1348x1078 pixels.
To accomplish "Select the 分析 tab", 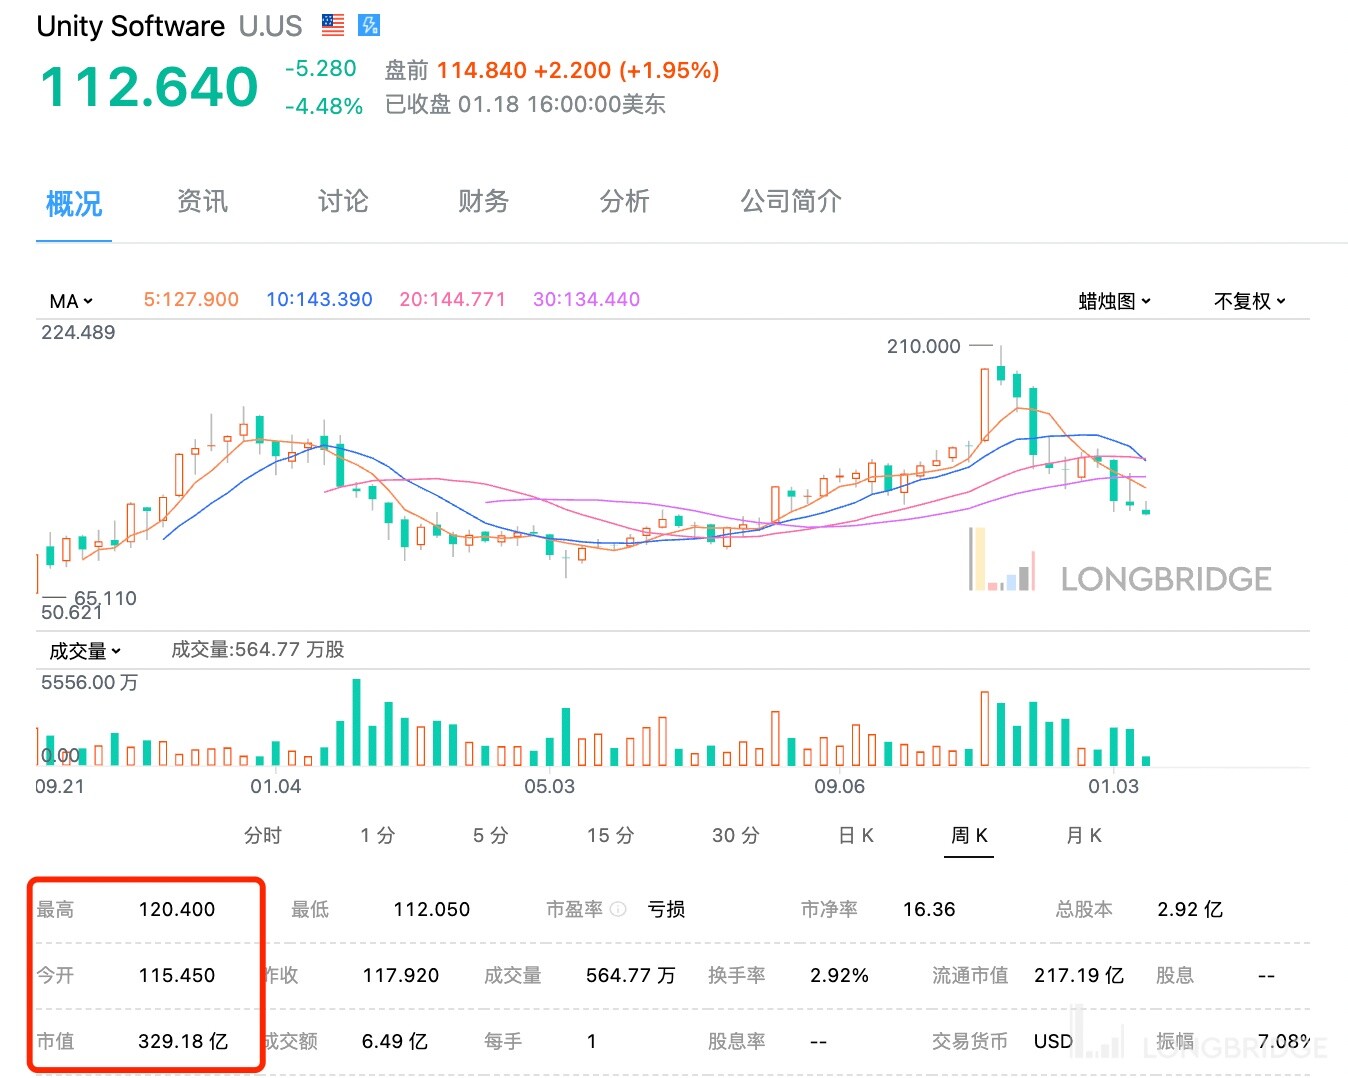I will point(624,202).
